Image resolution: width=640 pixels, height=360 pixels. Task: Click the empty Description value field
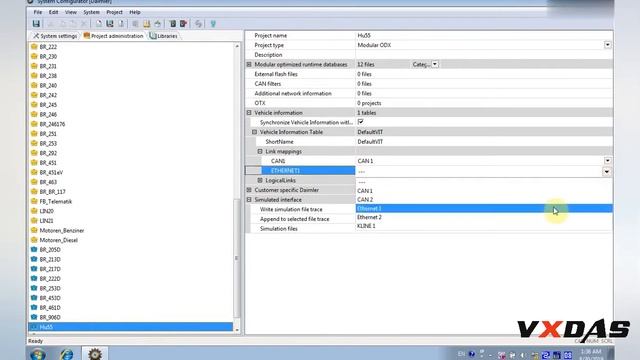484,55
